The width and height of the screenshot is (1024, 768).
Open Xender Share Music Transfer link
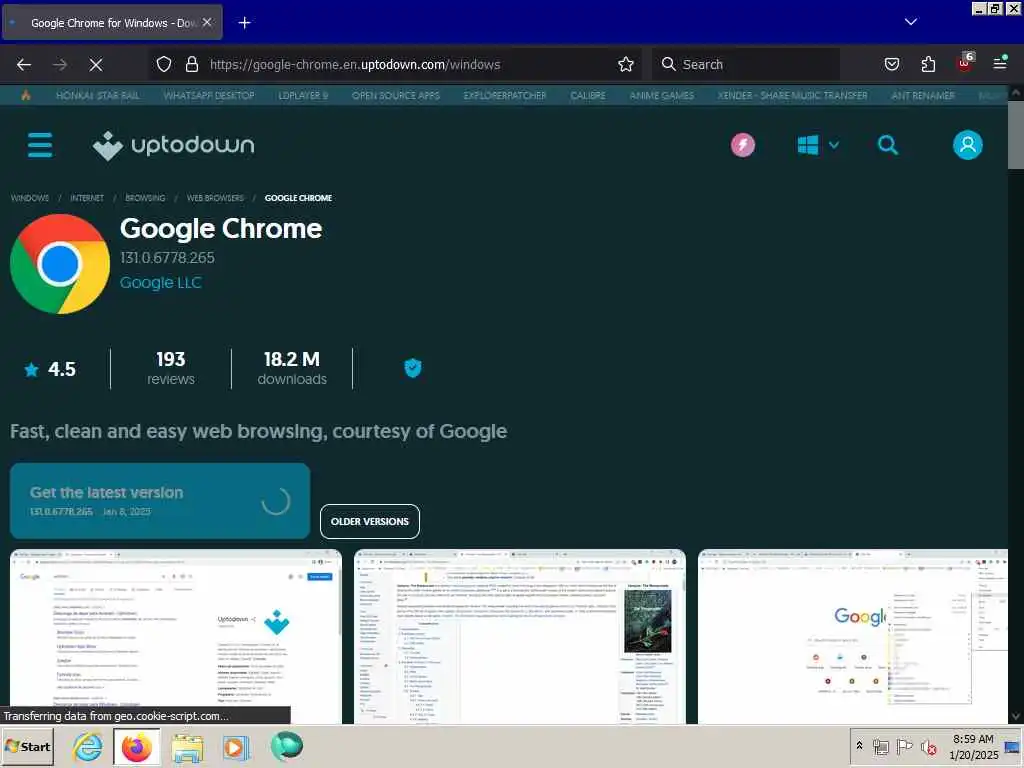click(793, 95)
